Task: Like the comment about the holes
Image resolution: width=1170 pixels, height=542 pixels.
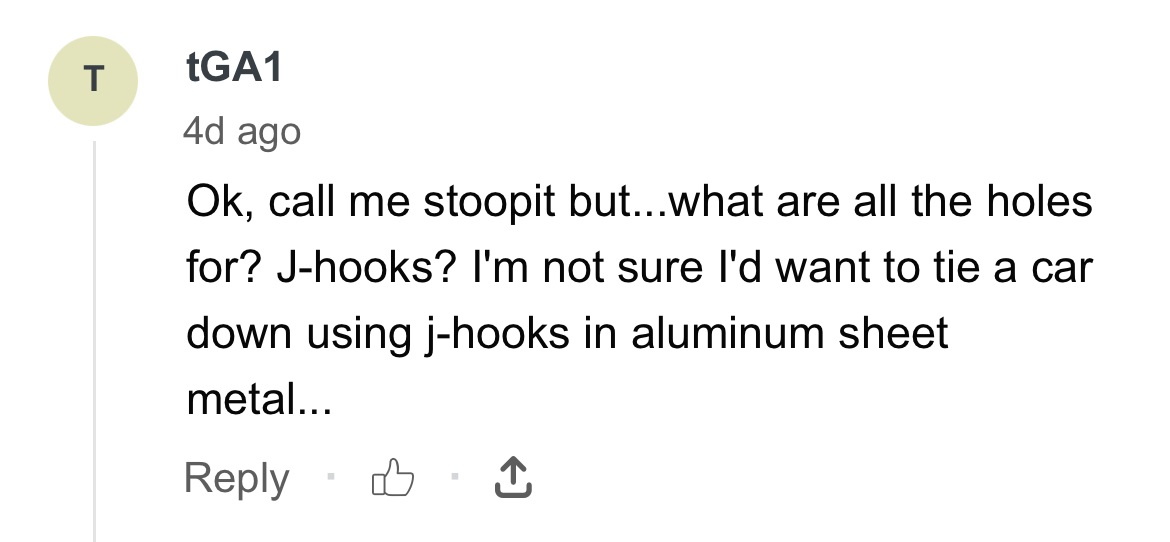Action: [x=392, y=480]
